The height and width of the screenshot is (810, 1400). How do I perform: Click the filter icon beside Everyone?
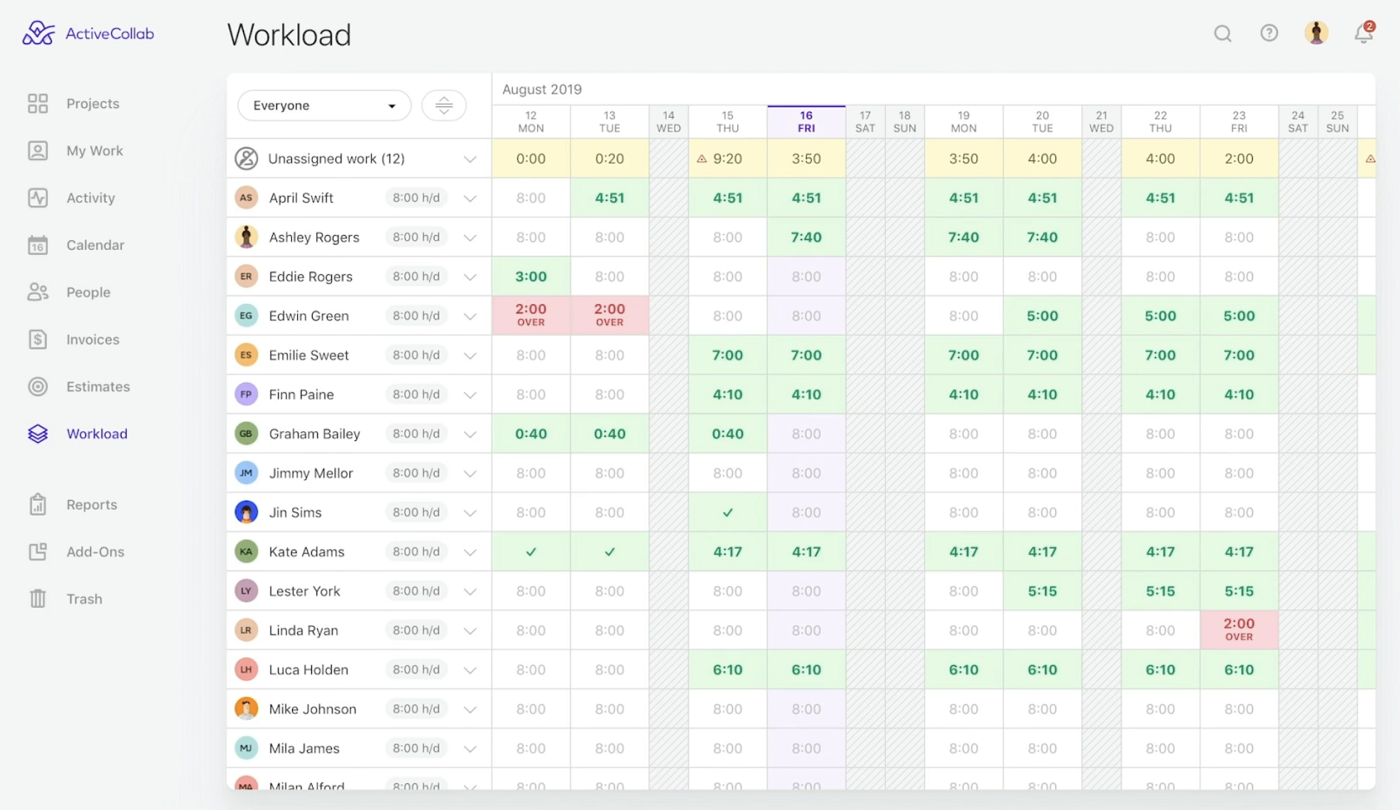[443, 104]
